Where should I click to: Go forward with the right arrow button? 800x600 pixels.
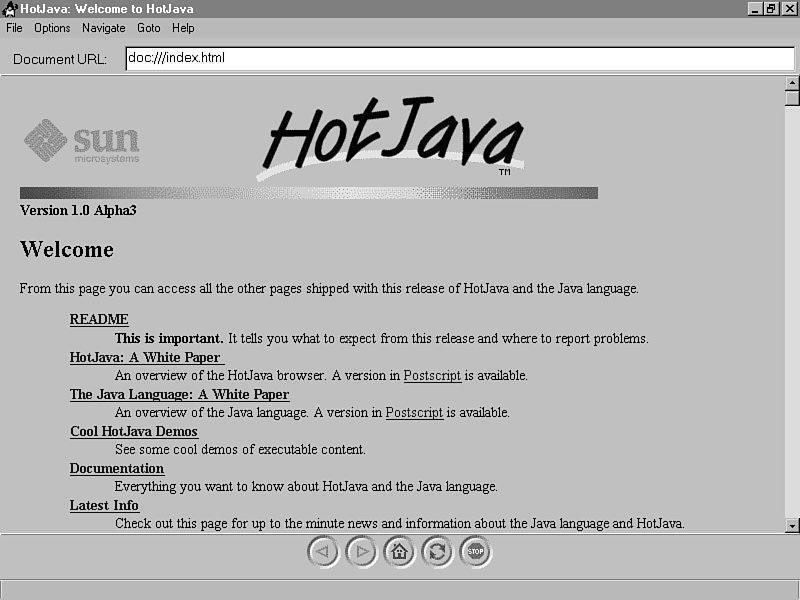[x=361, y=552]
